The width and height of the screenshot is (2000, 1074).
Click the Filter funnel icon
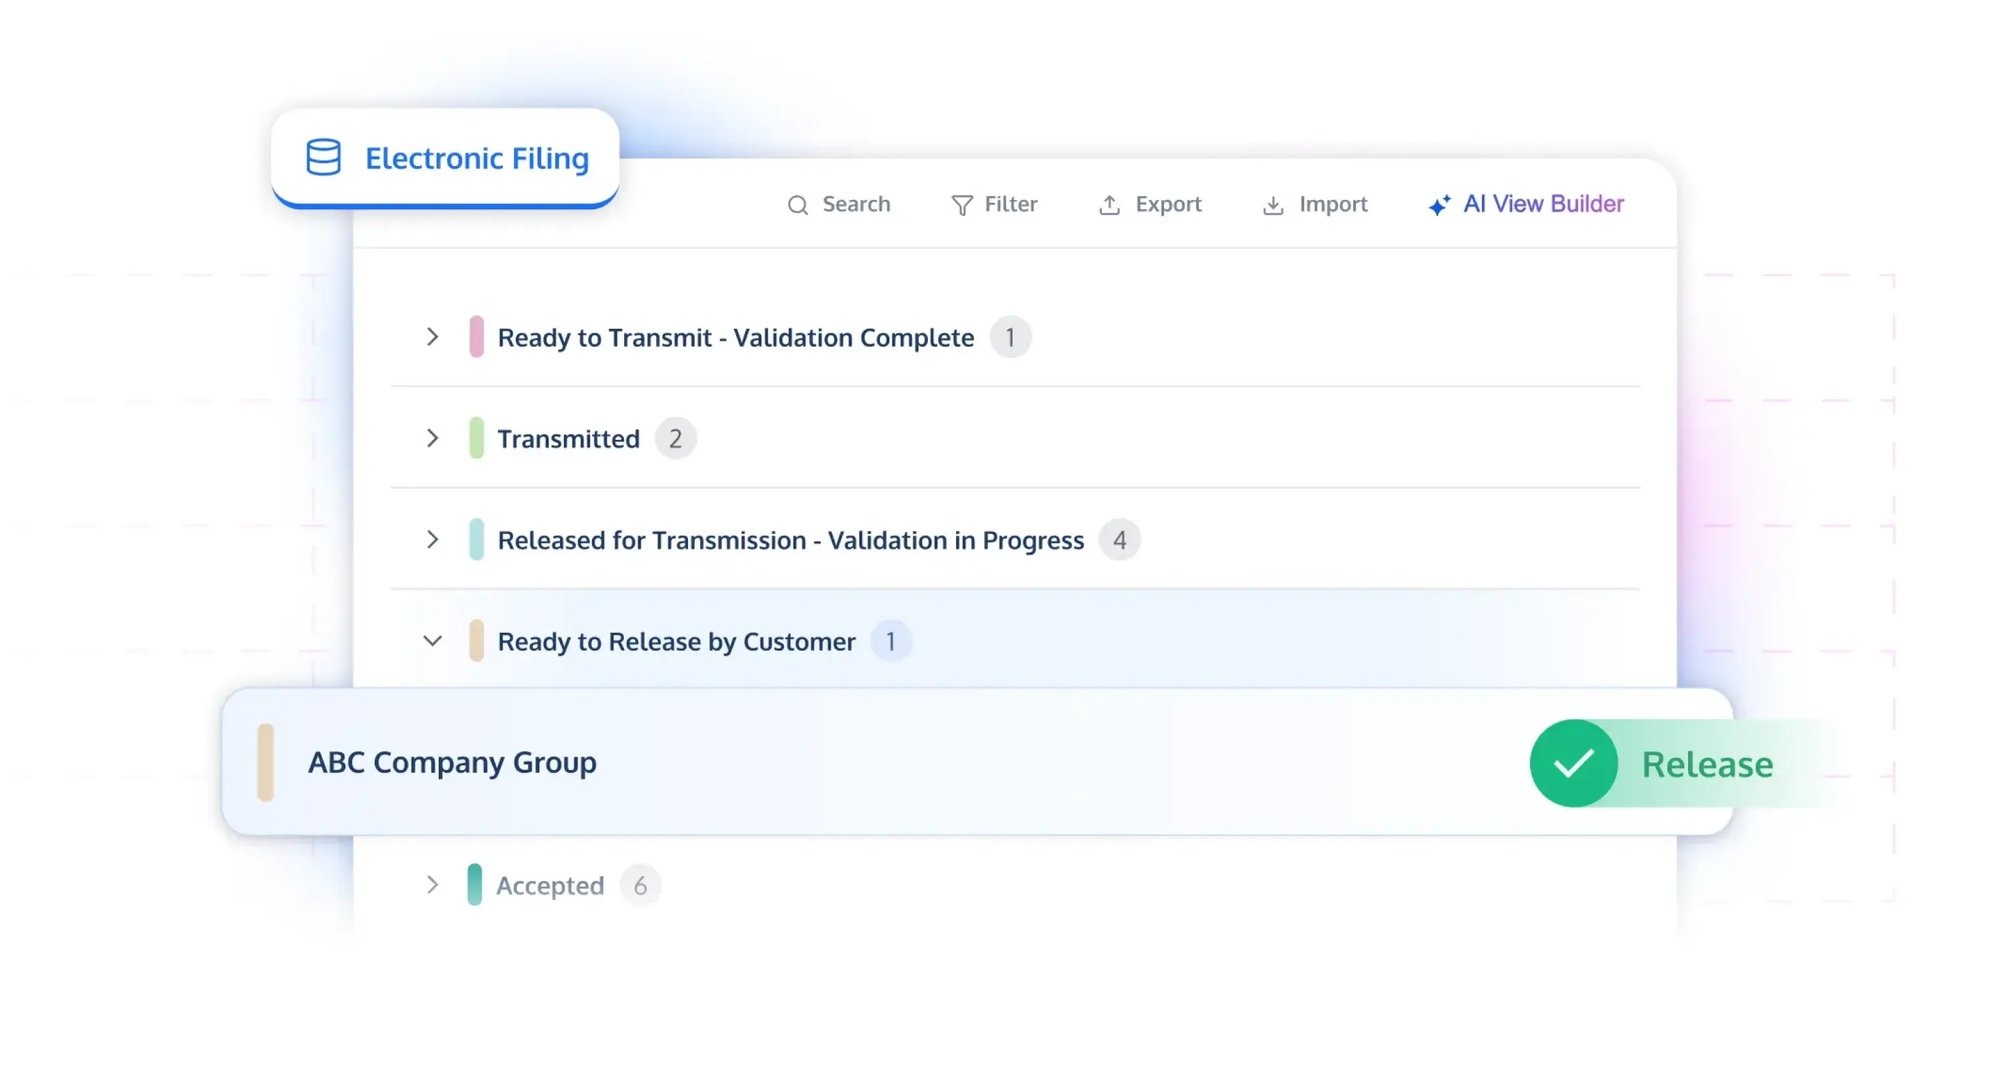coord(961,205)
